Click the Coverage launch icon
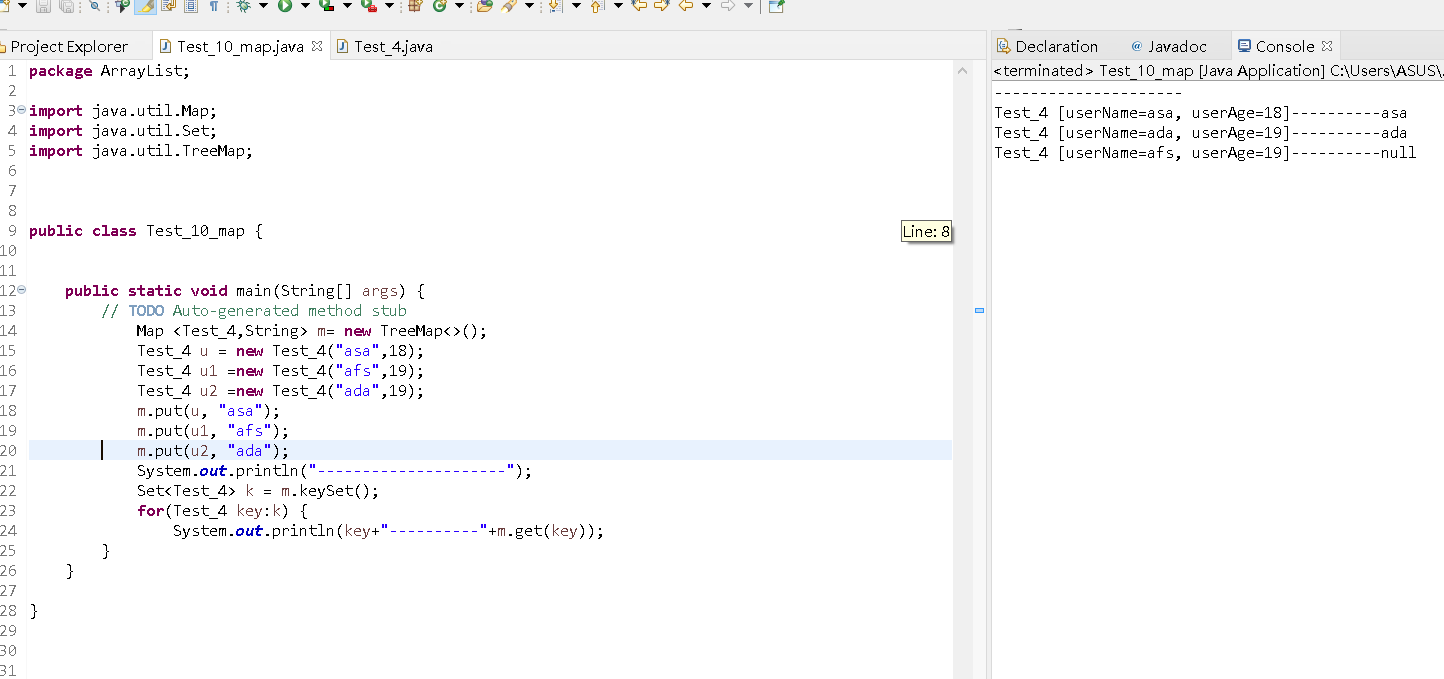1444x679 pixels. pyautogui.click(x=327, y=6)
